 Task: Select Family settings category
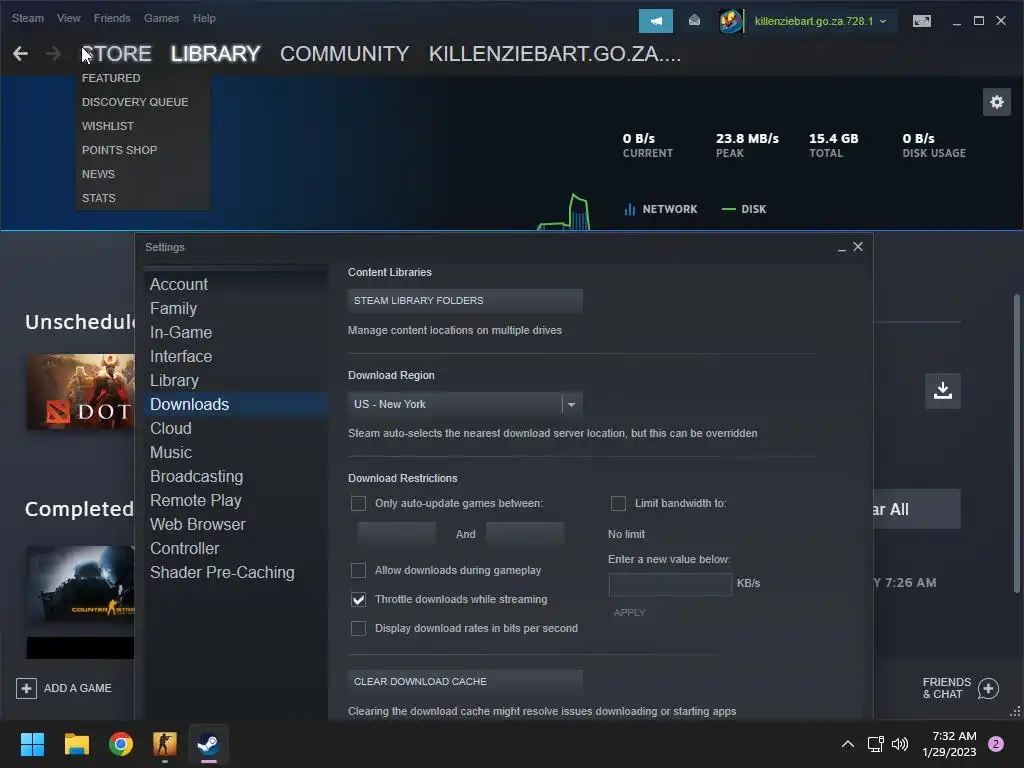click(x=173, y=308)
